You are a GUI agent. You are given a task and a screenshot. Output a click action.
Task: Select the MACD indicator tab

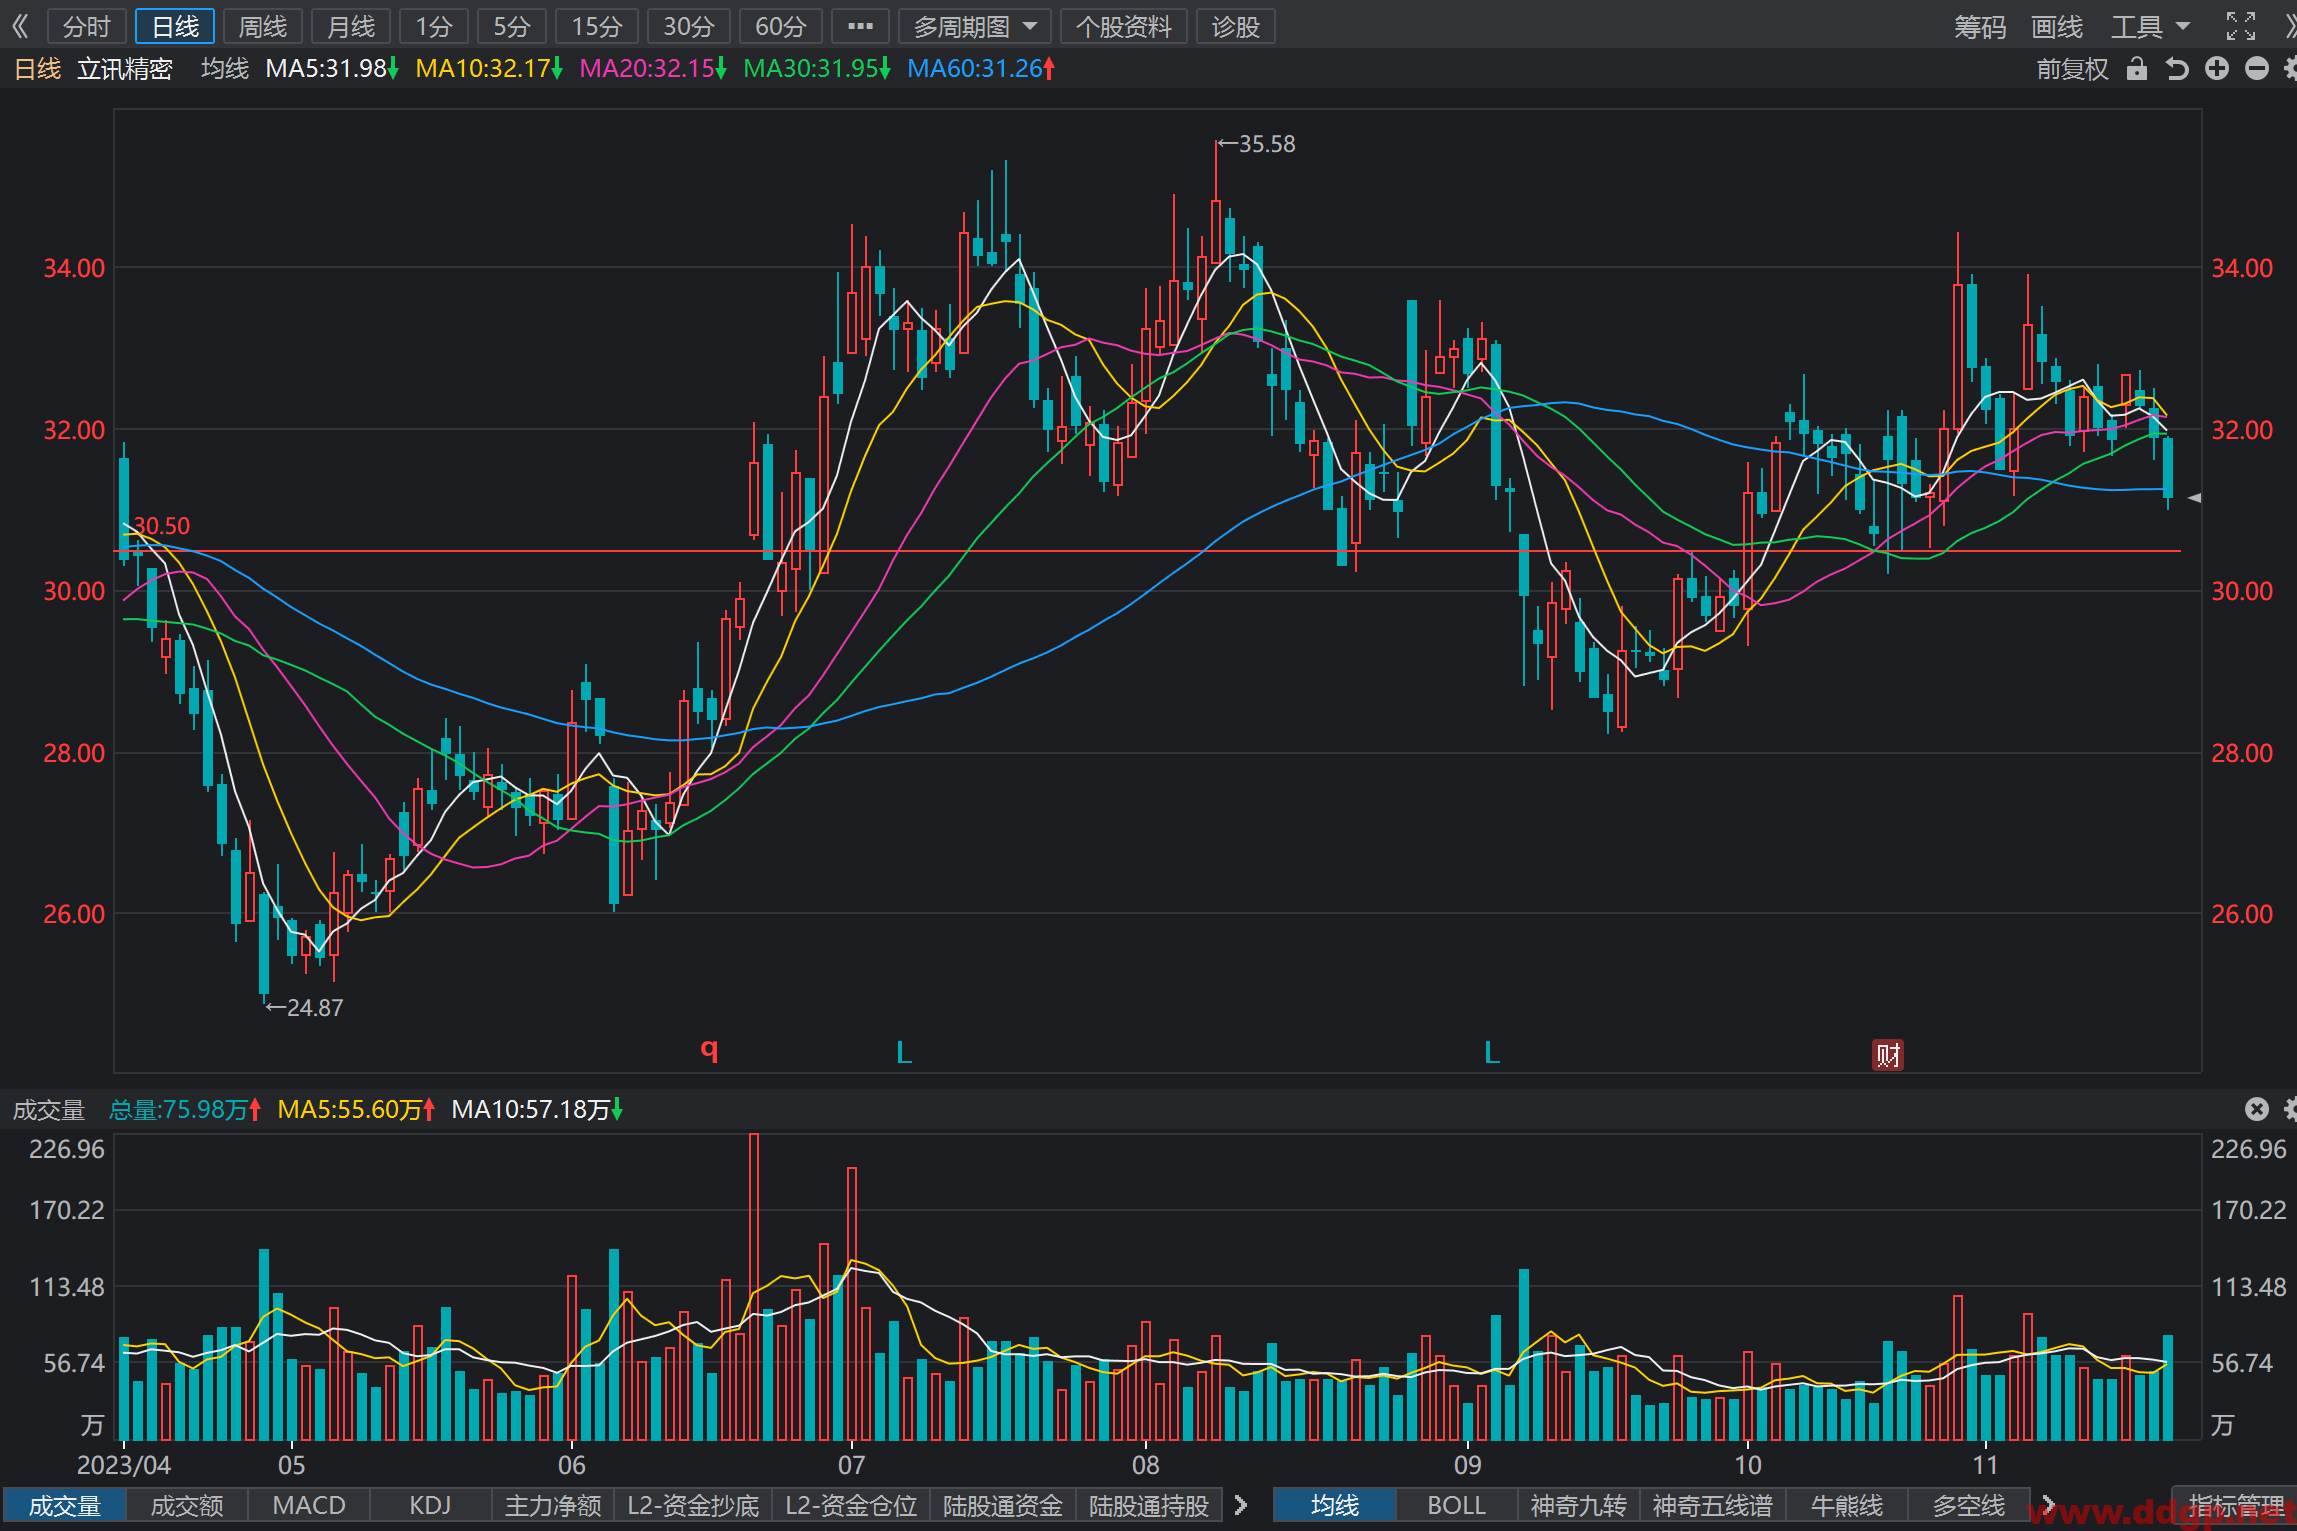[x=309, y=1505]
